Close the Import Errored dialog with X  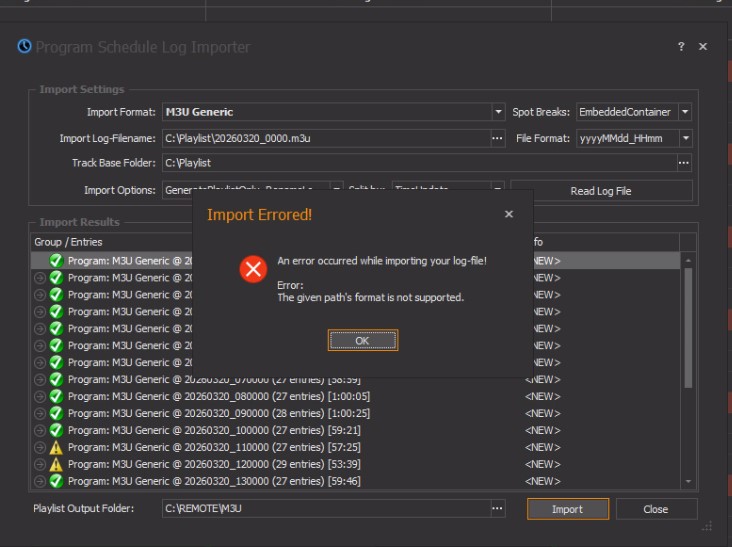coord(508,214)
